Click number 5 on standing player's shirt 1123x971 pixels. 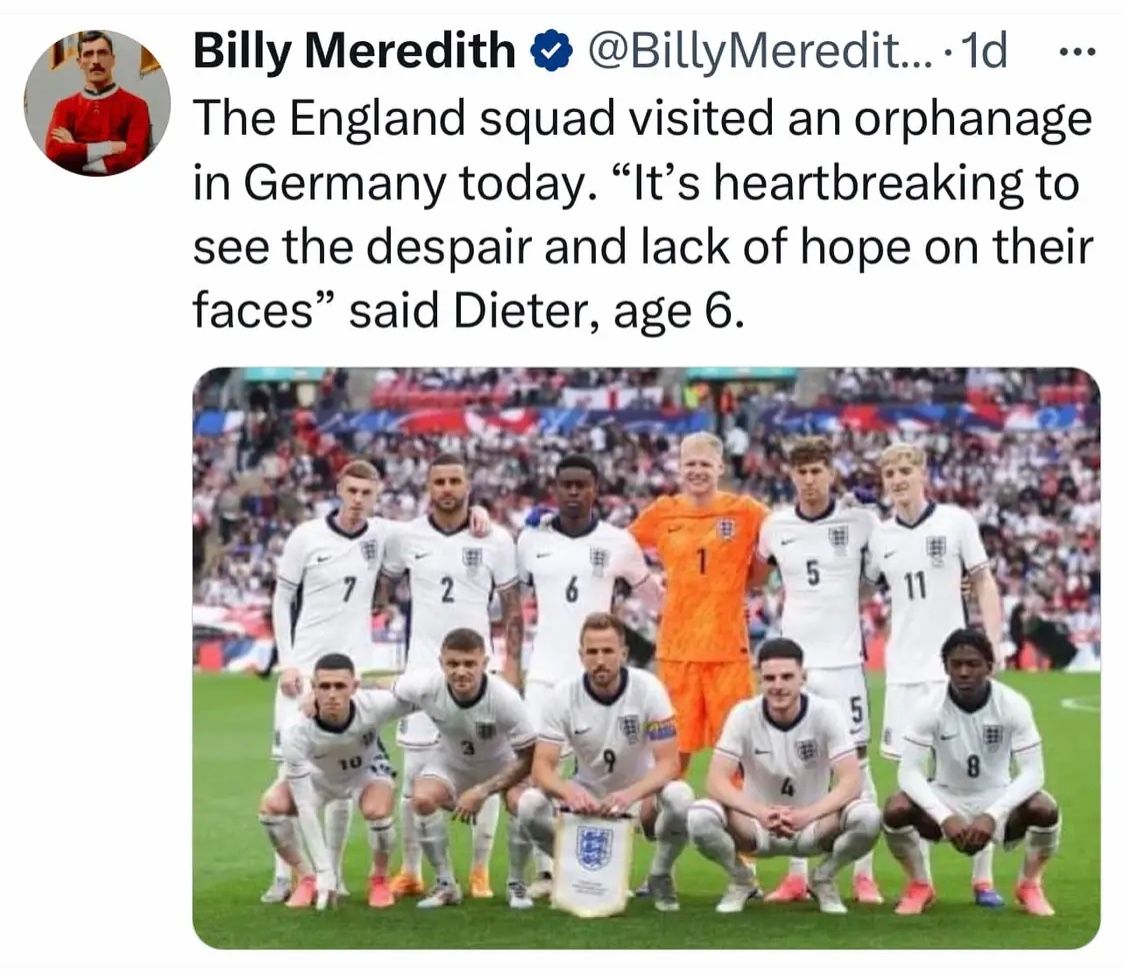click(812, 573)
